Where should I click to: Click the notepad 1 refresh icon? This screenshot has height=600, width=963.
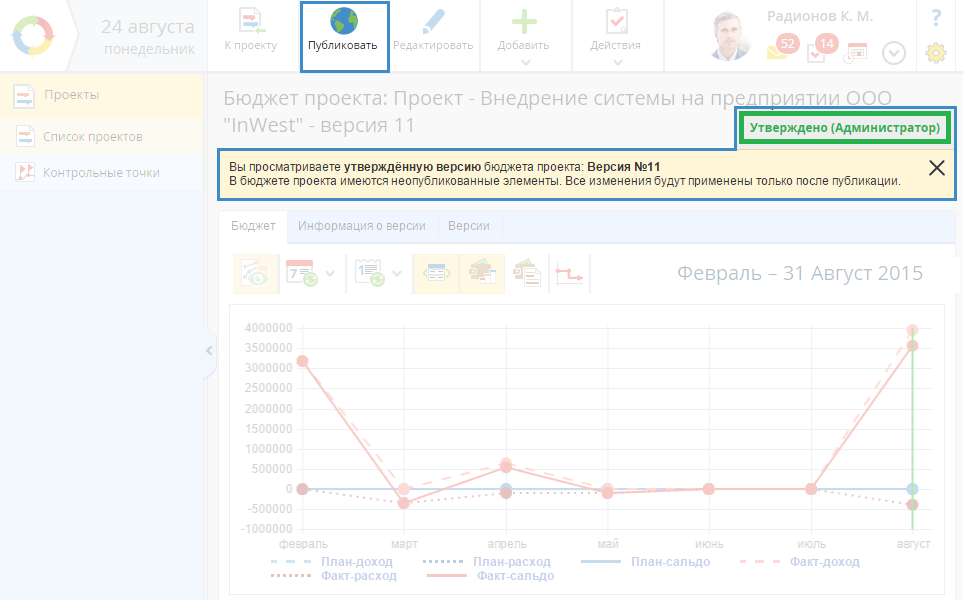tap(370, 273)
